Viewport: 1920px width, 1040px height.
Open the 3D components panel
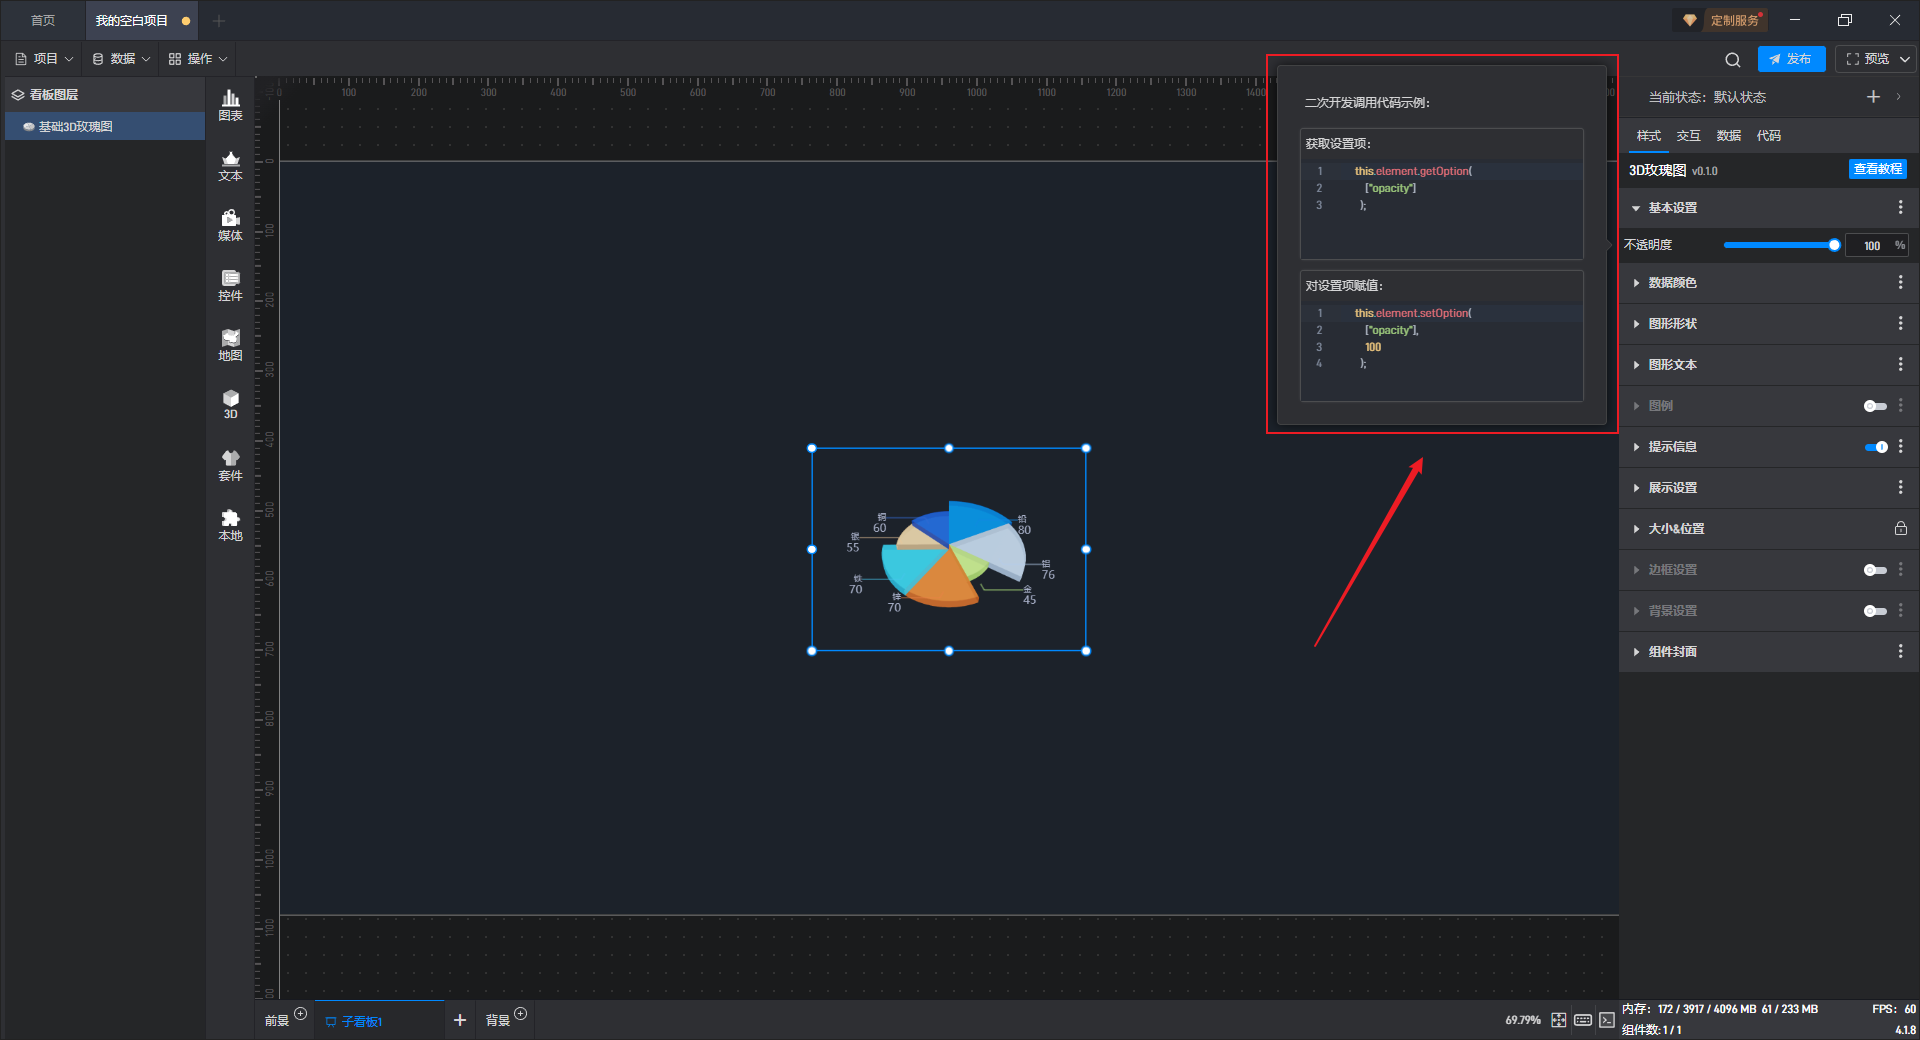[230, 404]
